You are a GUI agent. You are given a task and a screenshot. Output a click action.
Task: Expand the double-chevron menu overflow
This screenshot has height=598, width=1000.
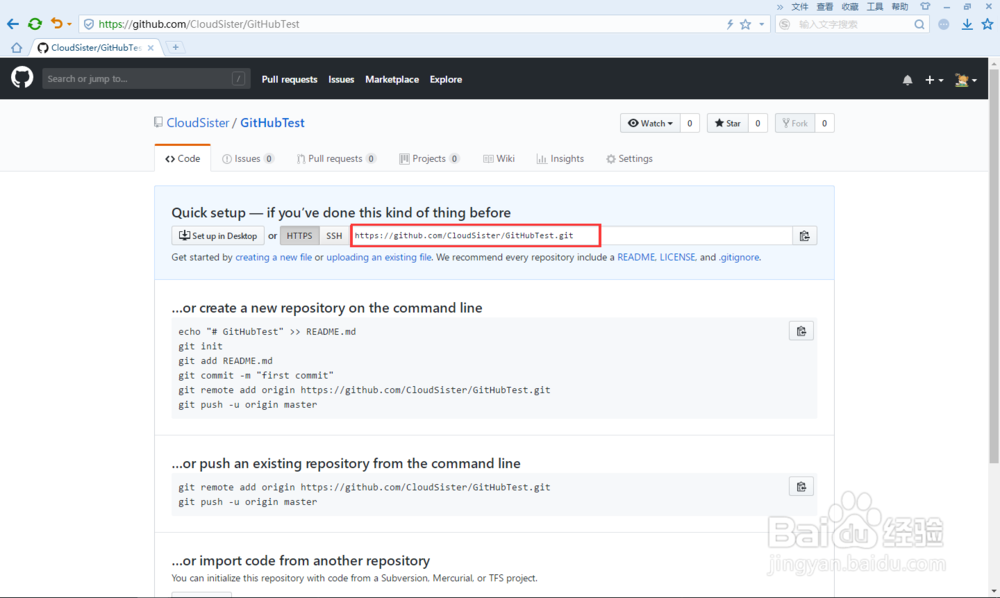[780, 7]
